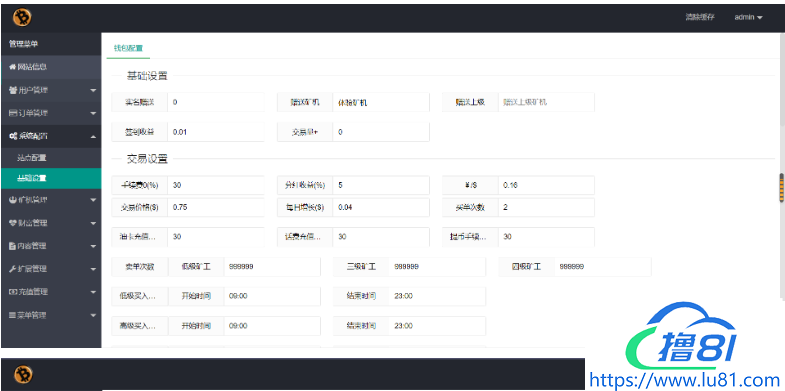Expand the 财务管理 sidebar menu arrow
This screenshot has width=785, height=391.
(93, 223)
